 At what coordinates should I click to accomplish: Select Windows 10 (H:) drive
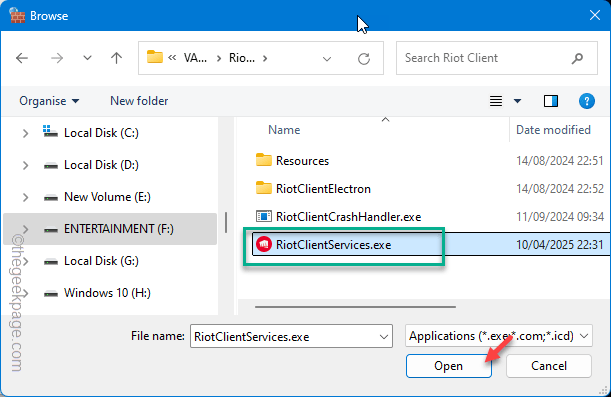[x=107, y=293]
